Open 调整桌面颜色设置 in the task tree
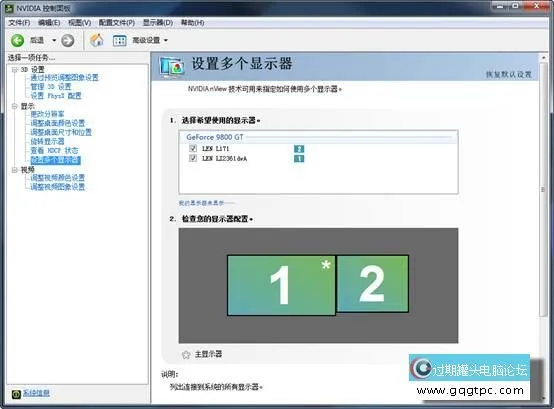The width and height of the screenshot is (554, 409). [58, 123]
